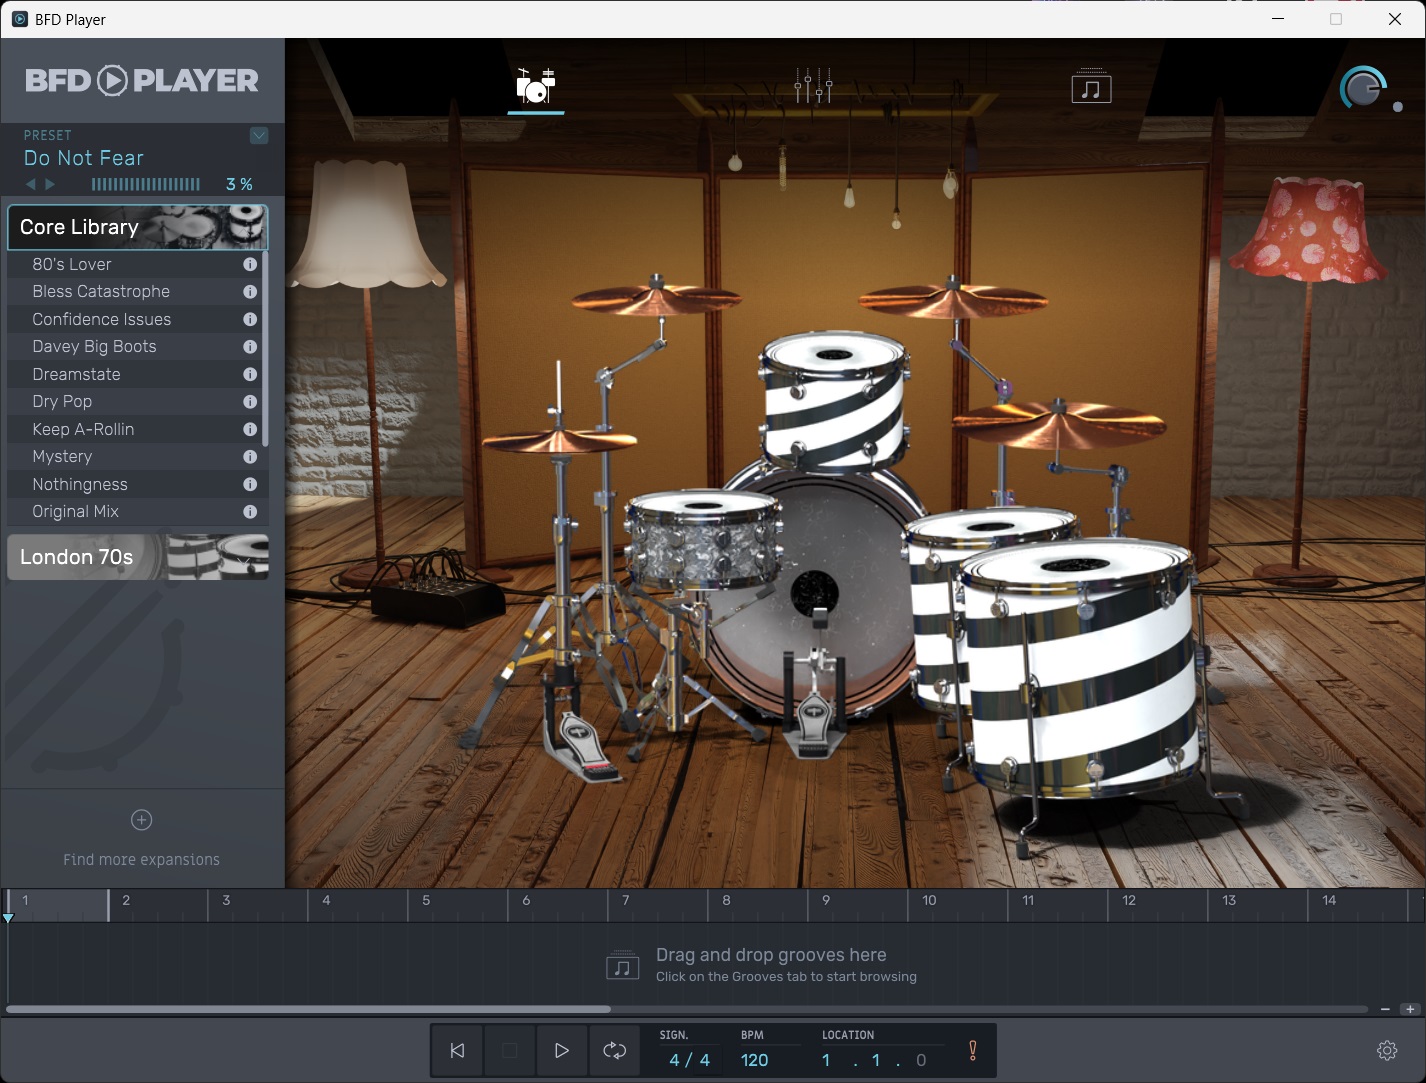Open the Kit view drum icon tab

point(536,87)
